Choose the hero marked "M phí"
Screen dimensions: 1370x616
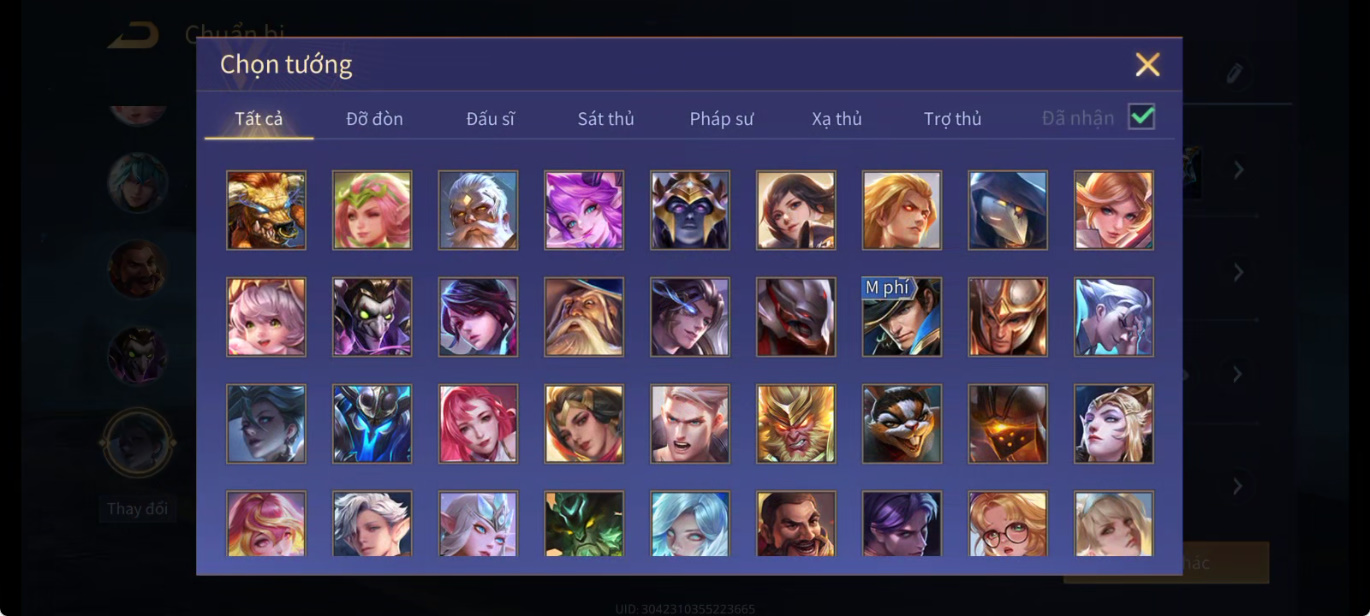(x=902, y=317)
